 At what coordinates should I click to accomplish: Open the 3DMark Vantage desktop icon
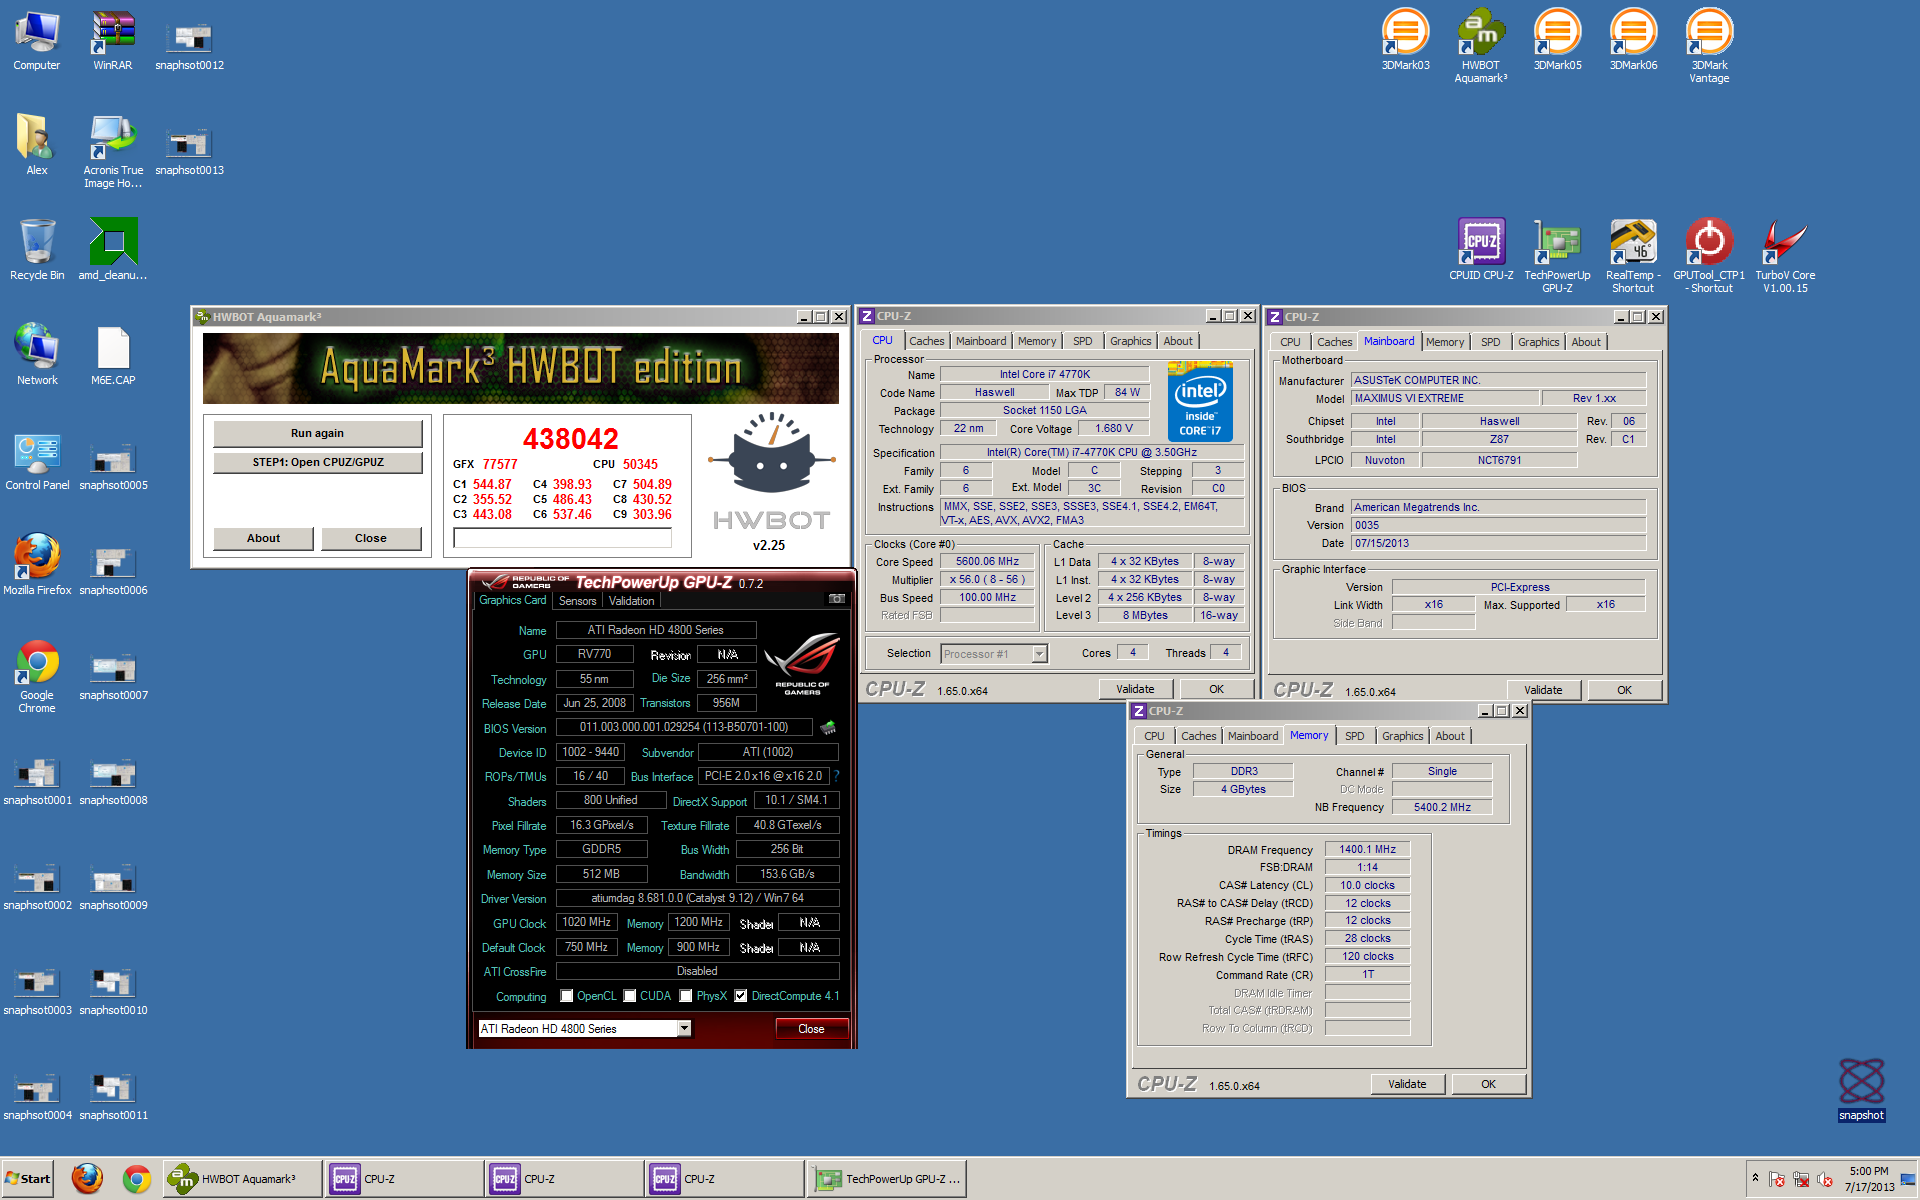pyautogui.click(x=1709, y=45)
